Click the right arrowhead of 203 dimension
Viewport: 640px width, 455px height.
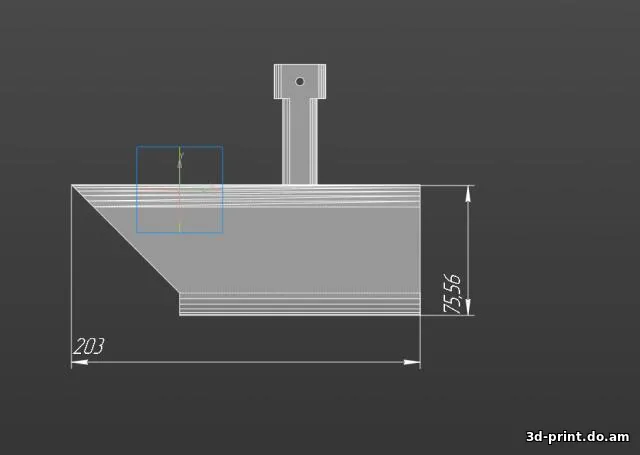point(412,362)
